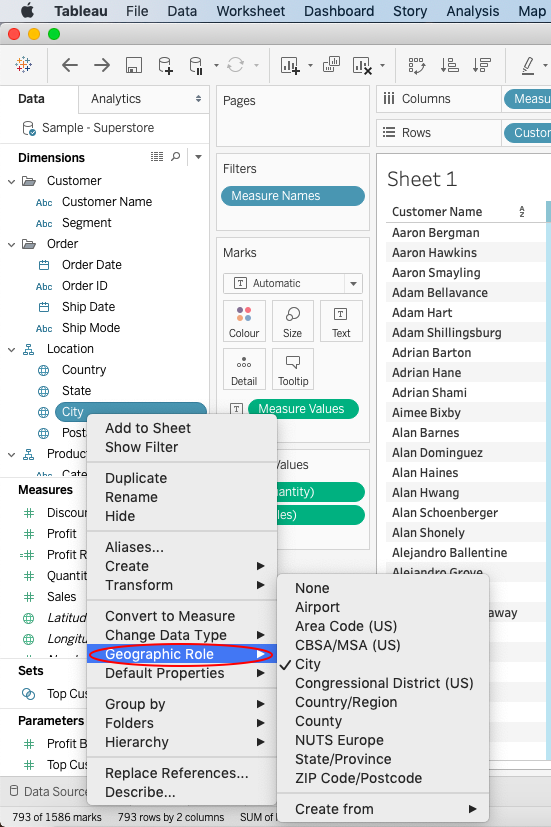Select ZIP Code/Postcode geographic role

coord(359,778)
